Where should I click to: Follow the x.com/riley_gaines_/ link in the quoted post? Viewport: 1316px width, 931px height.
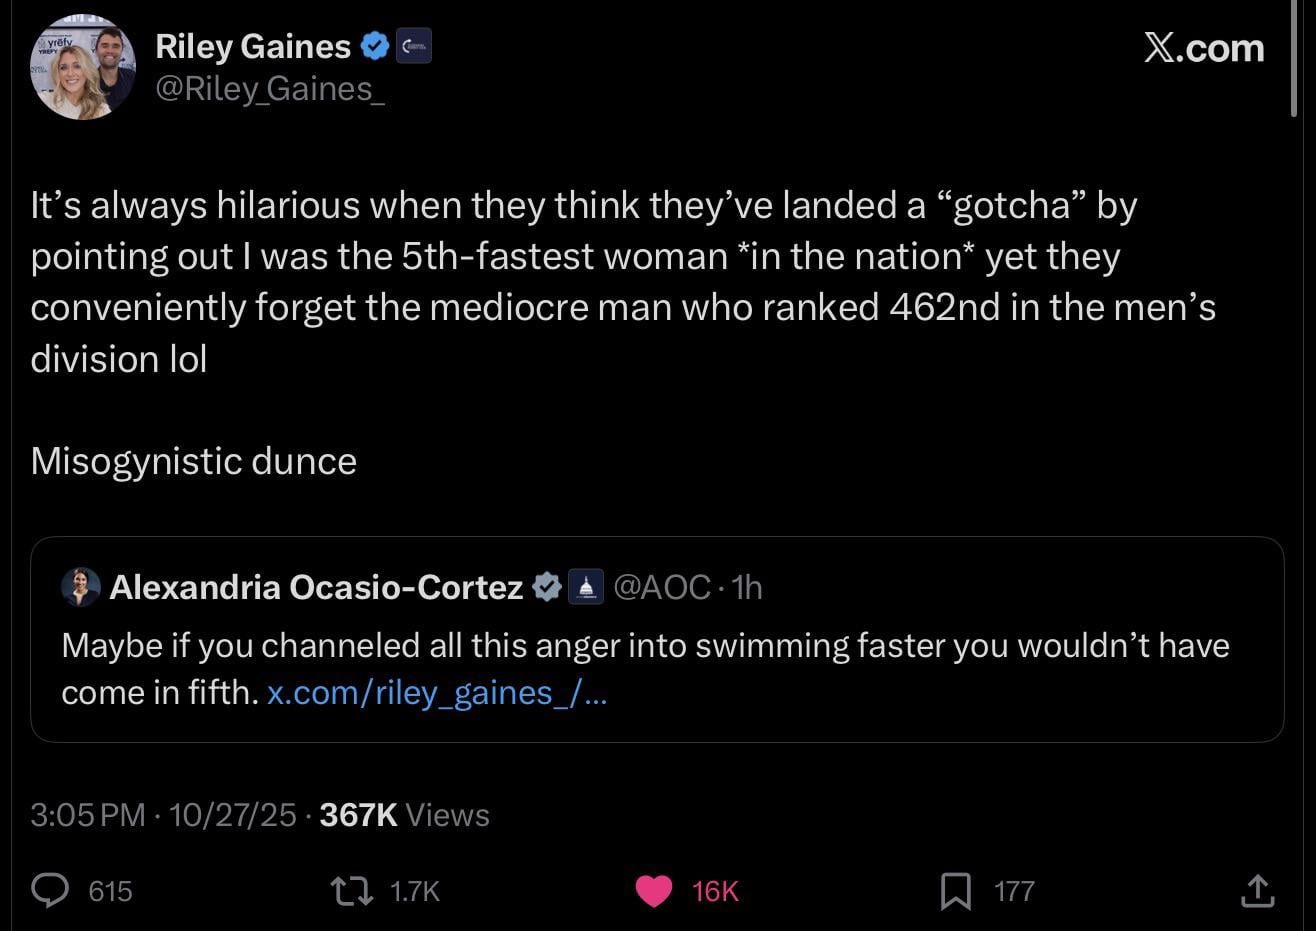pos(436,692)
